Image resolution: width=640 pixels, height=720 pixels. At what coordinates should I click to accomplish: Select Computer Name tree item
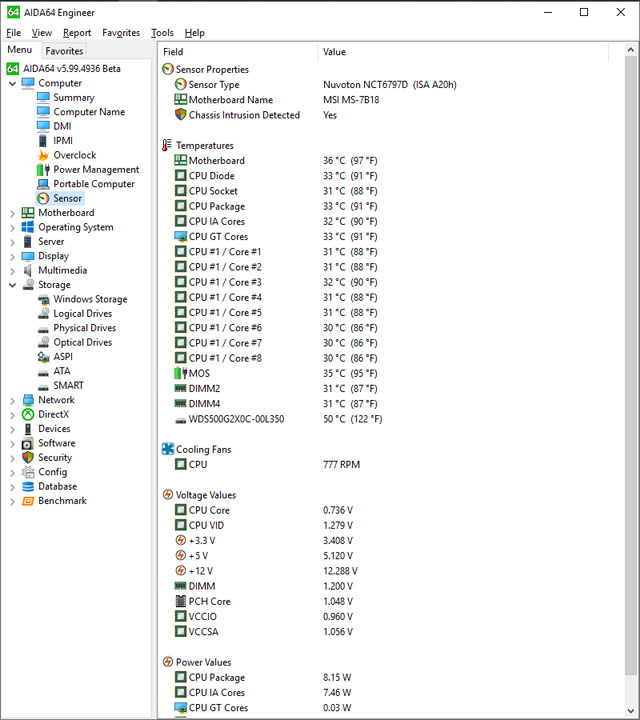click(89, 112)
